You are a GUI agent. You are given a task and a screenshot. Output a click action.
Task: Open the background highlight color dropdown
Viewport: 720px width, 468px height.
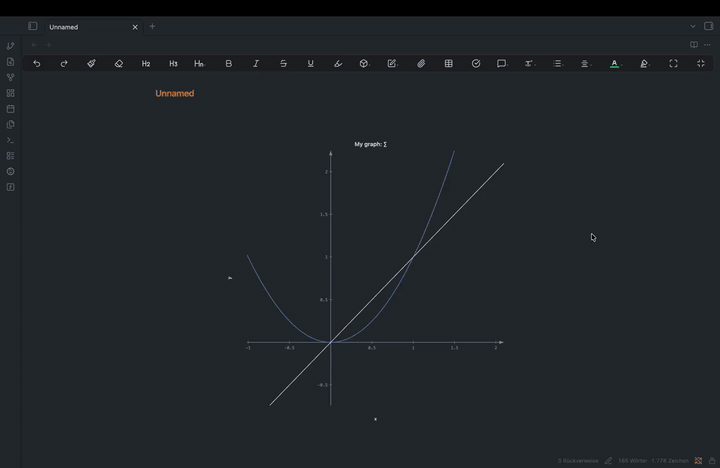click(645, 64)
